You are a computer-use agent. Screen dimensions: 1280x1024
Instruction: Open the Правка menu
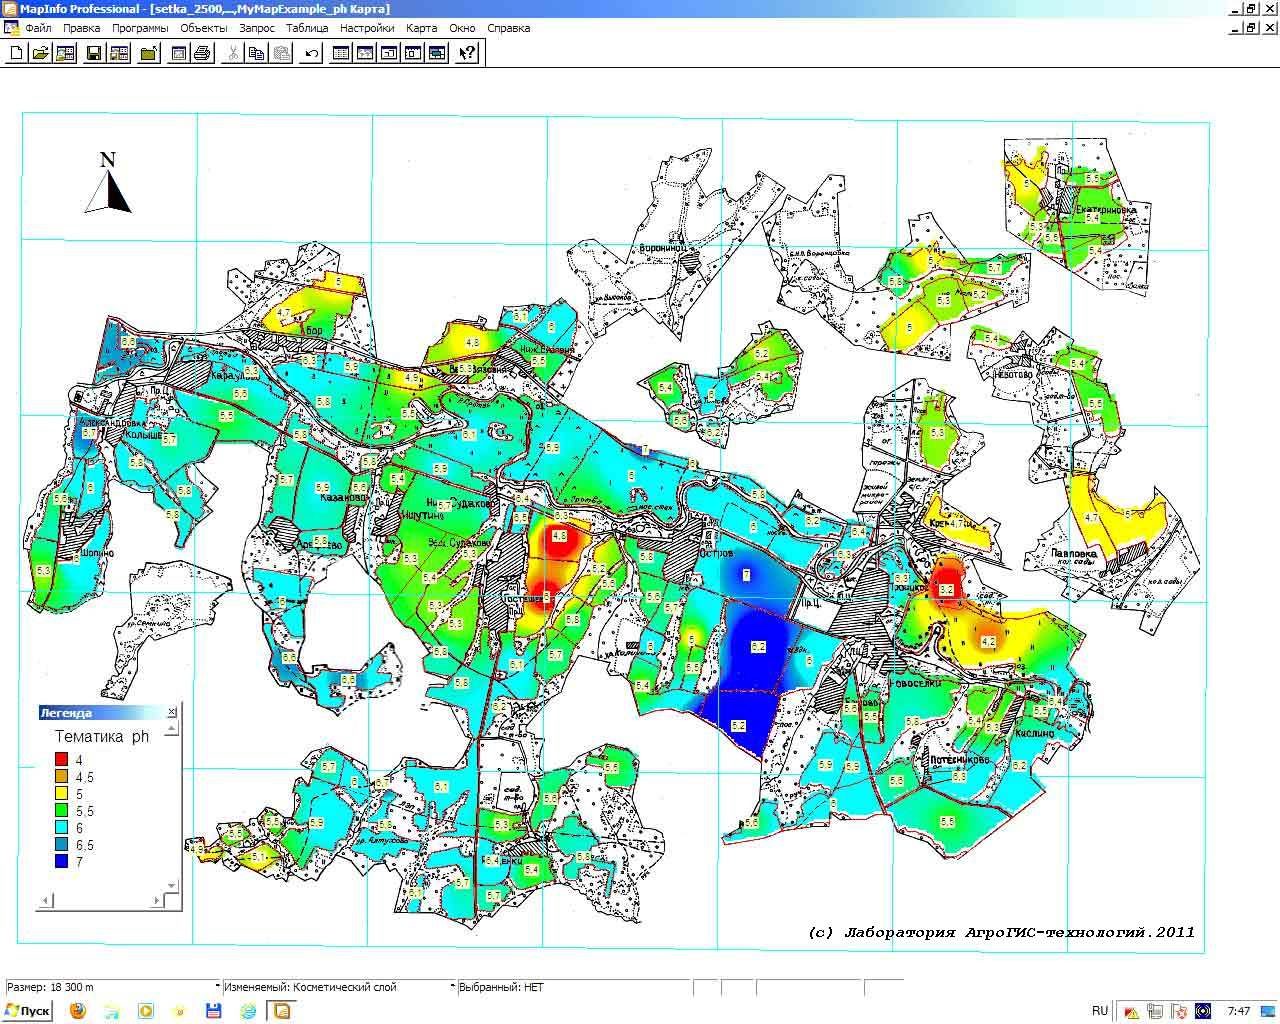click(82, 28)
